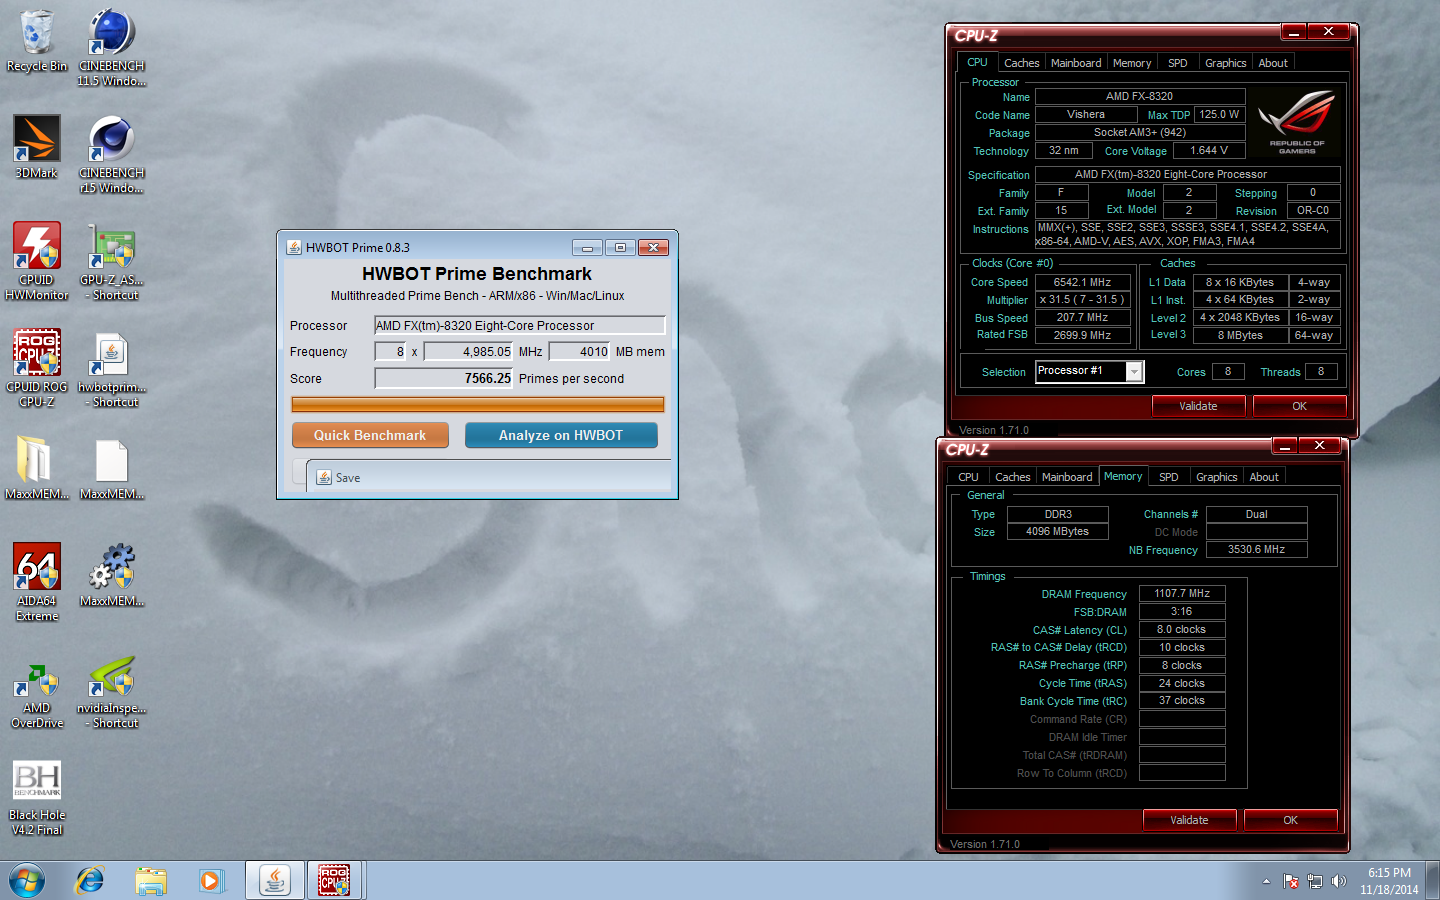Open Graphics tab in upper CPU-Z
This screenshot has height=900, width=1440.
pos(1225,63)
